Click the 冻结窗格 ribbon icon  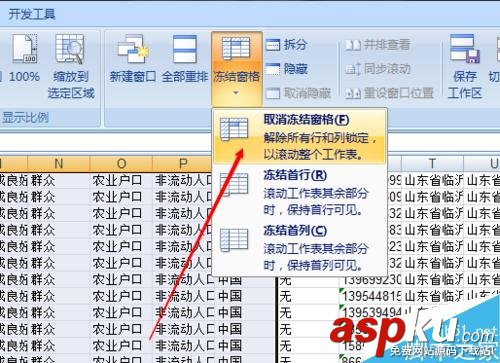click(236, 49)
